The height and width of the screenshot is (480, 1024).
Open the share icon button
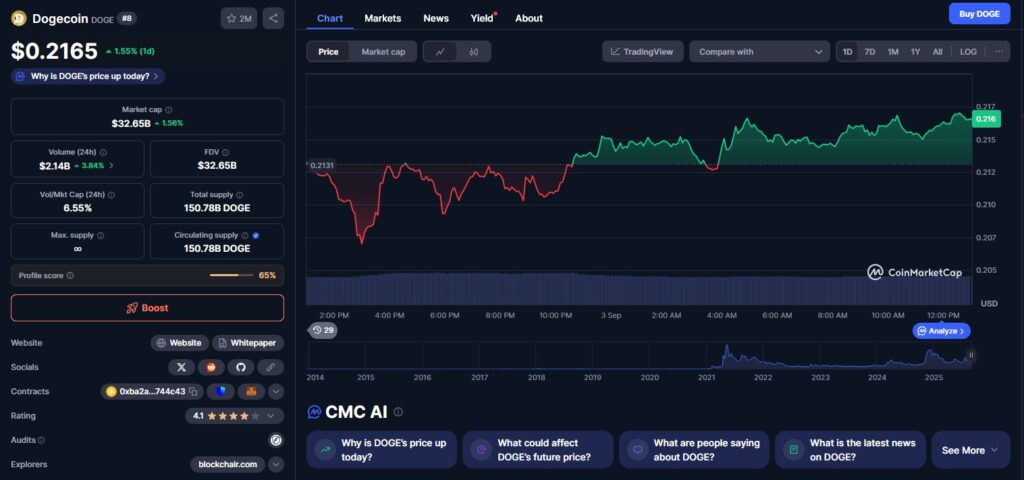[x=273, y=18]
